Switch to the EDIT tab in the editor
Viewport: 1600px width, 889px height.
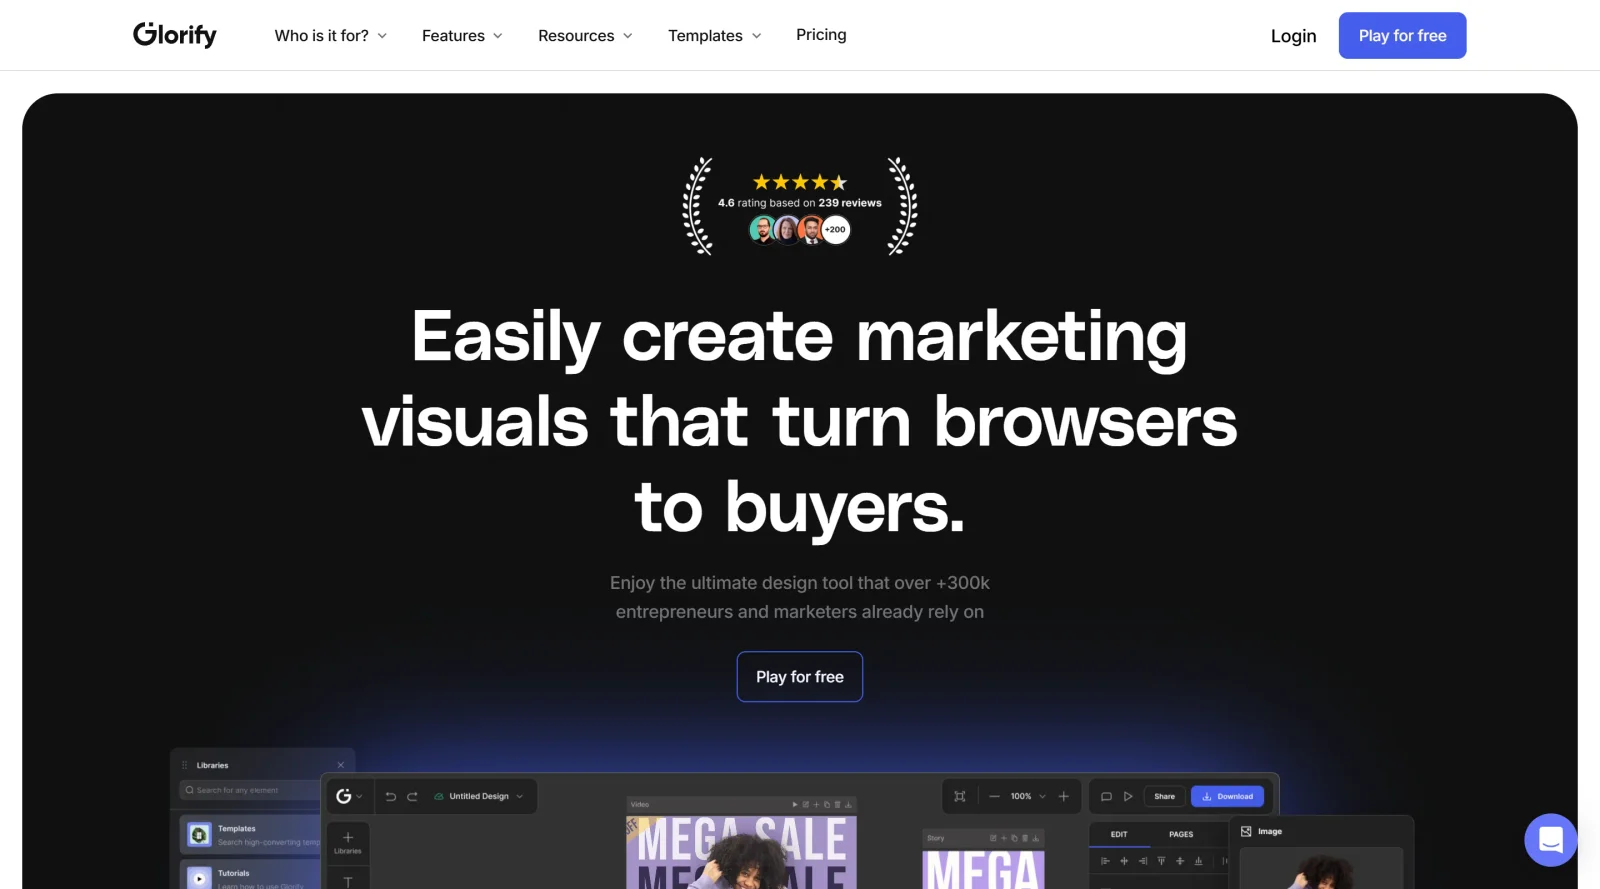1119,834
